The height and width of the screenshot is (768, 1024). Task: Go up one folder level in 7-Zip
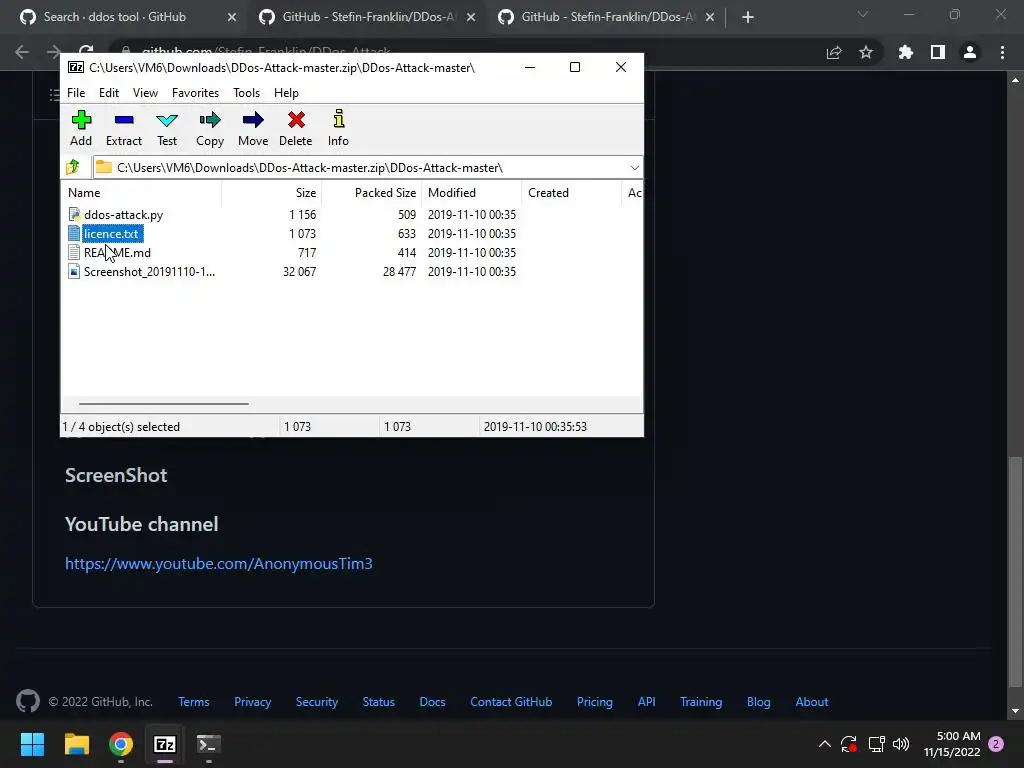tap(73, 167)
